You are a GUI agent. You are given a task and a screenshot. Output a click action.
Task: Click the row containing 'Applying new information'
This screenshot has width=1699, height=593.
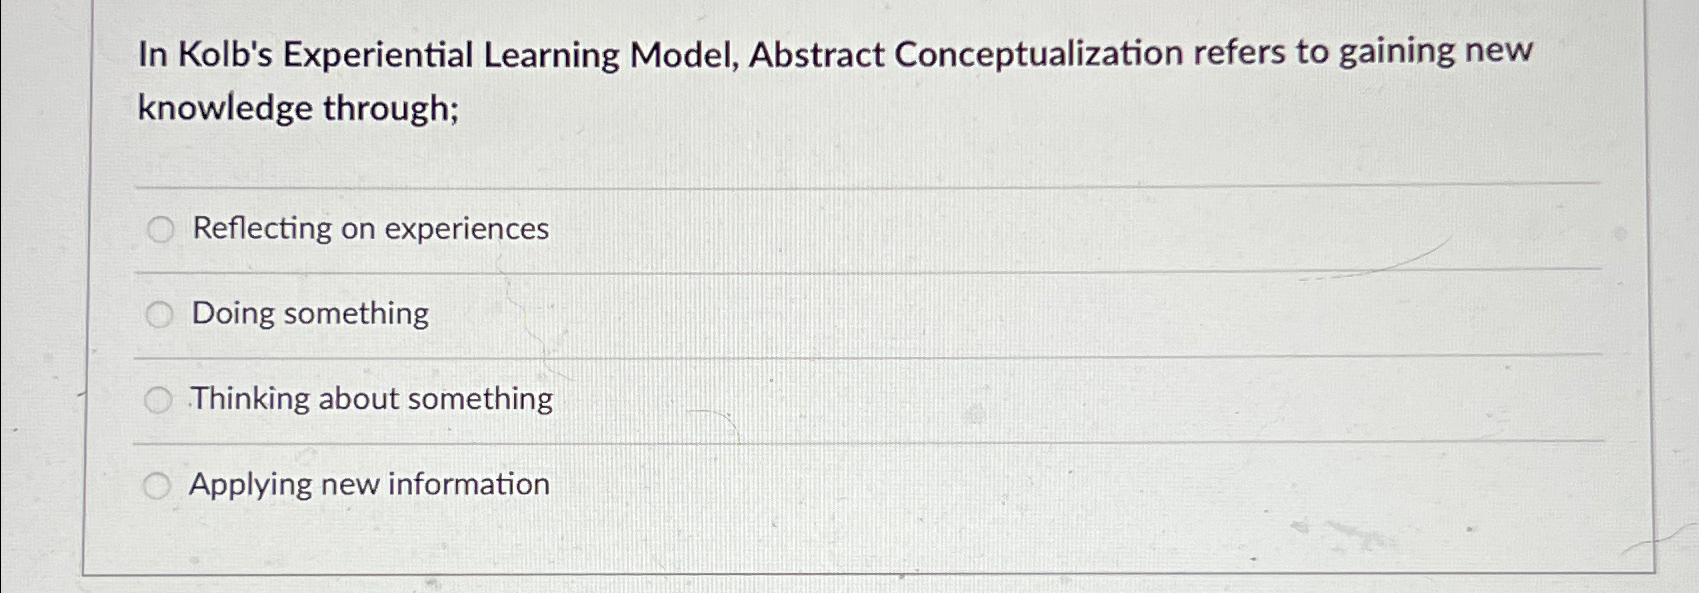[700, 485]
